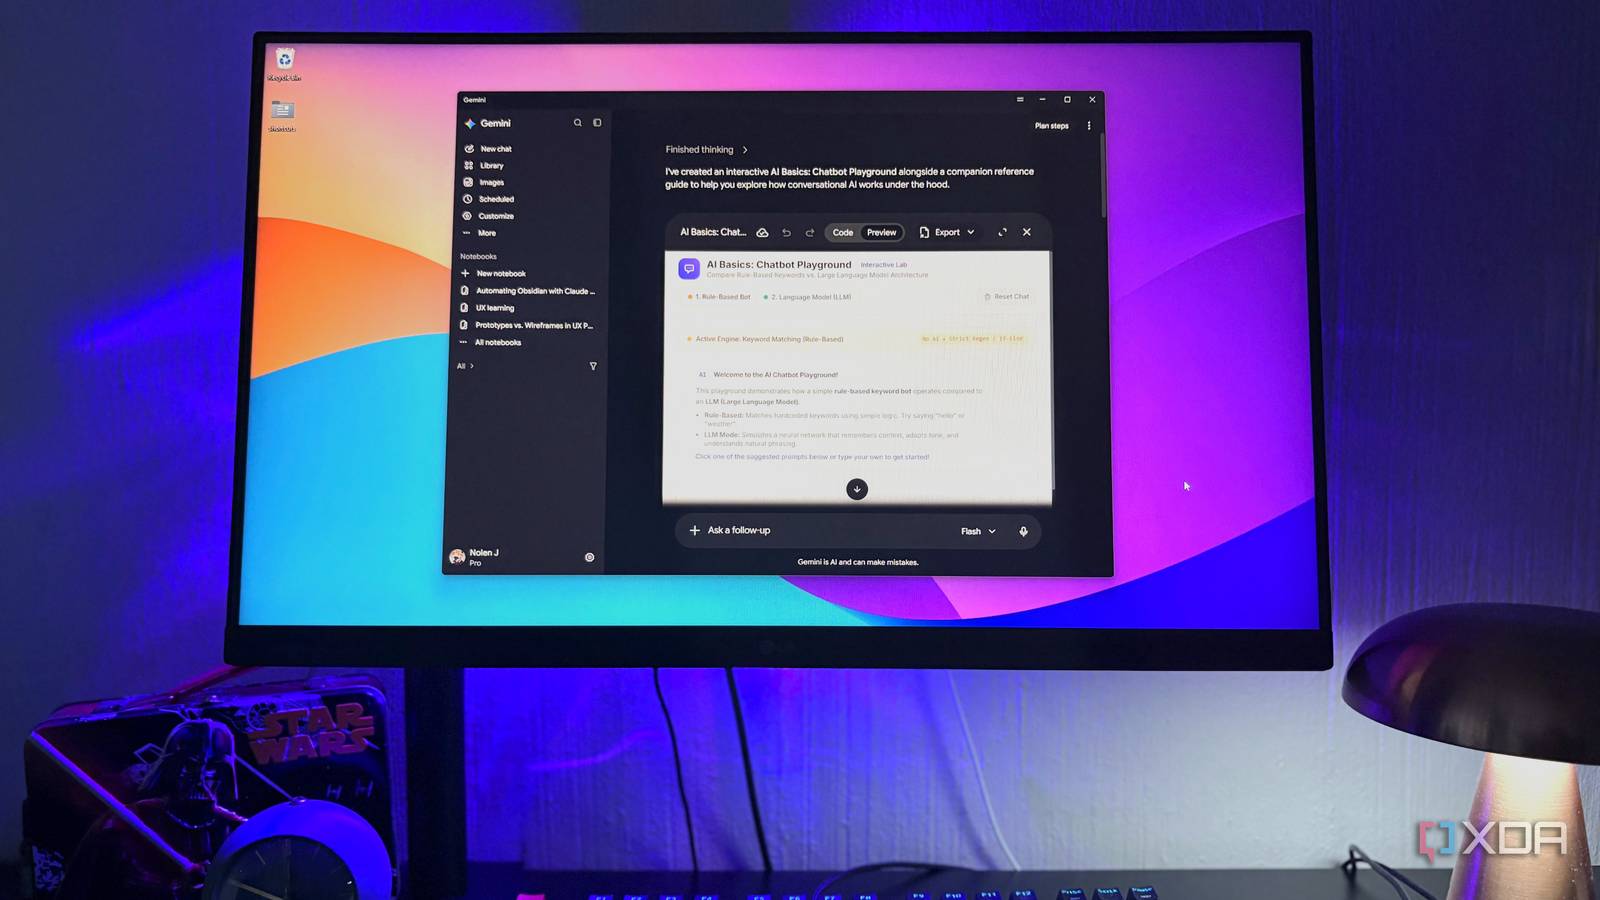Collapse the sidebar with the panel icon
Viewport: 1600px width, 900px height.
click(597, 123)
